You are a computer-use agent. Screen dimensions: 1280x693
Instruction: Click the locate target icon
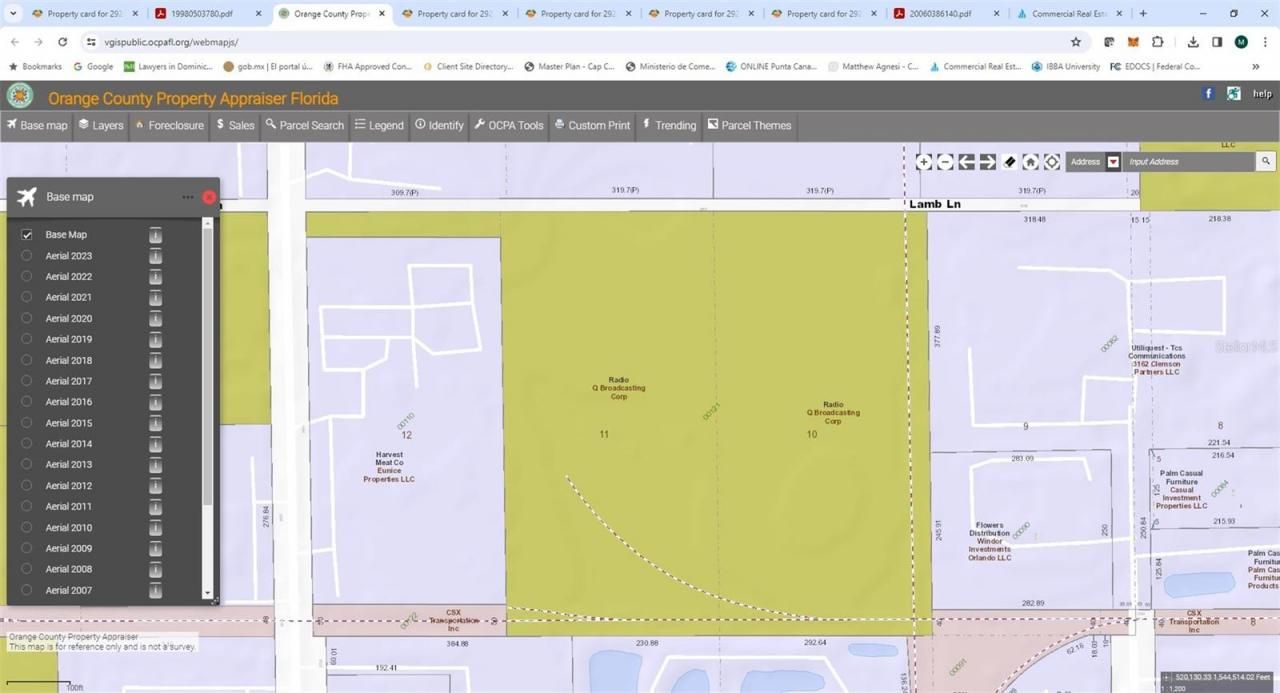[x=1052, y=162]
